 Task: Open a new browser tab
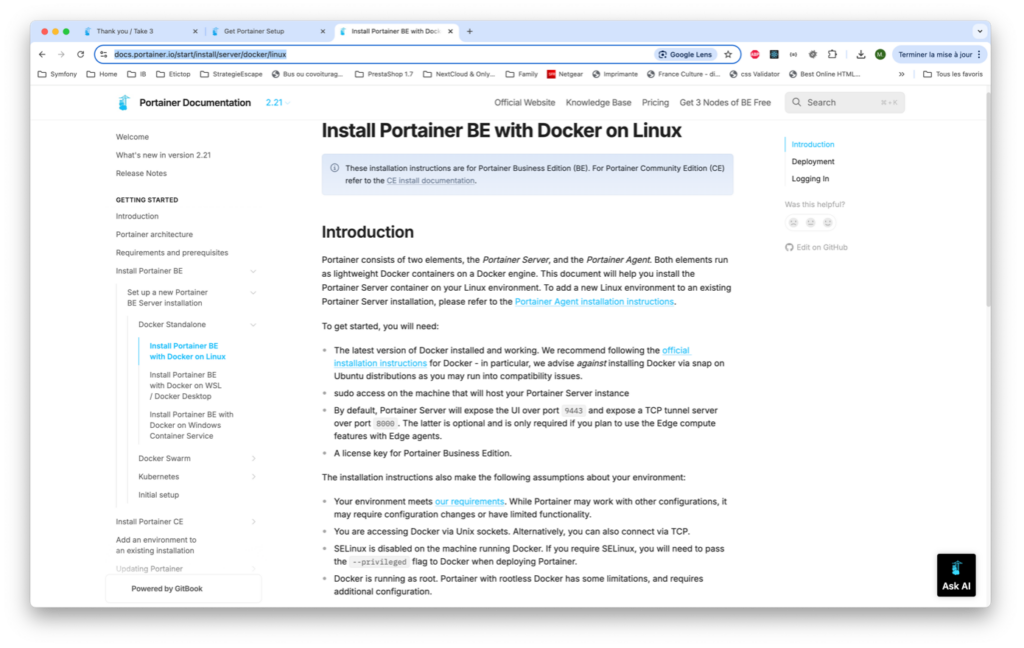[470, 31]
